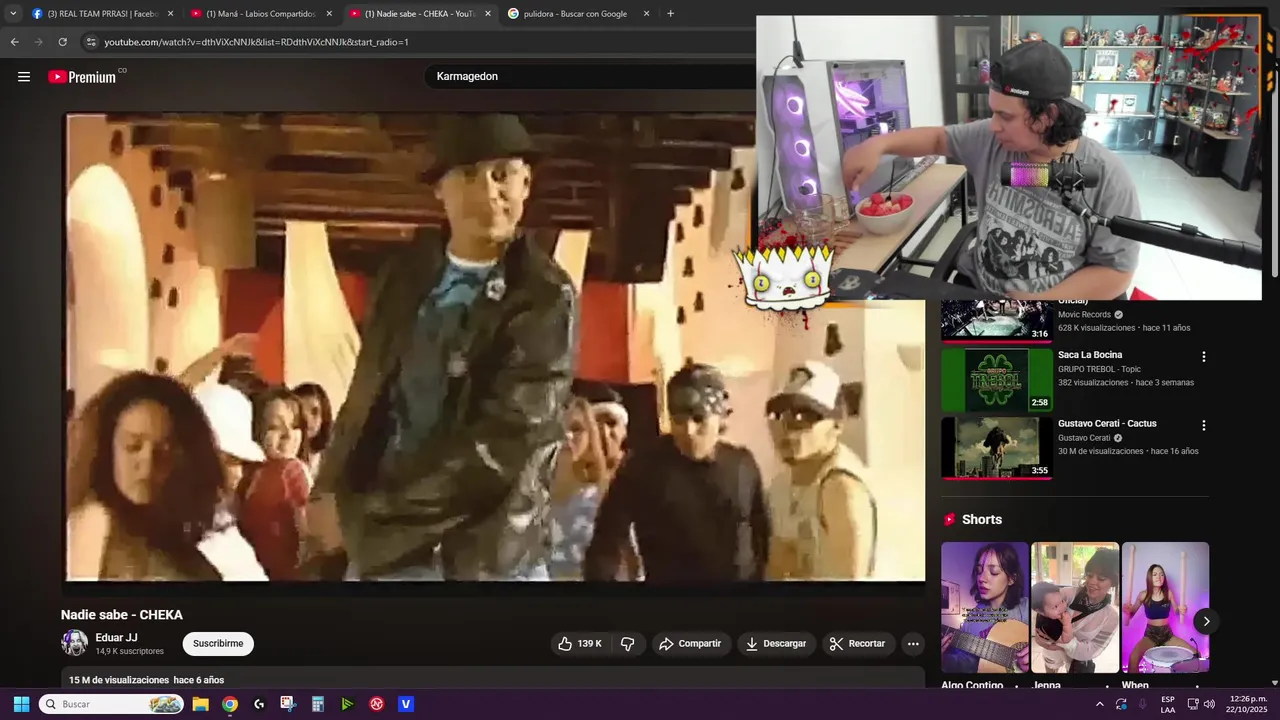The height and width of the screenshot is (720, 1280).
Task: View site information icon in address bar
Action: (91, 42)
